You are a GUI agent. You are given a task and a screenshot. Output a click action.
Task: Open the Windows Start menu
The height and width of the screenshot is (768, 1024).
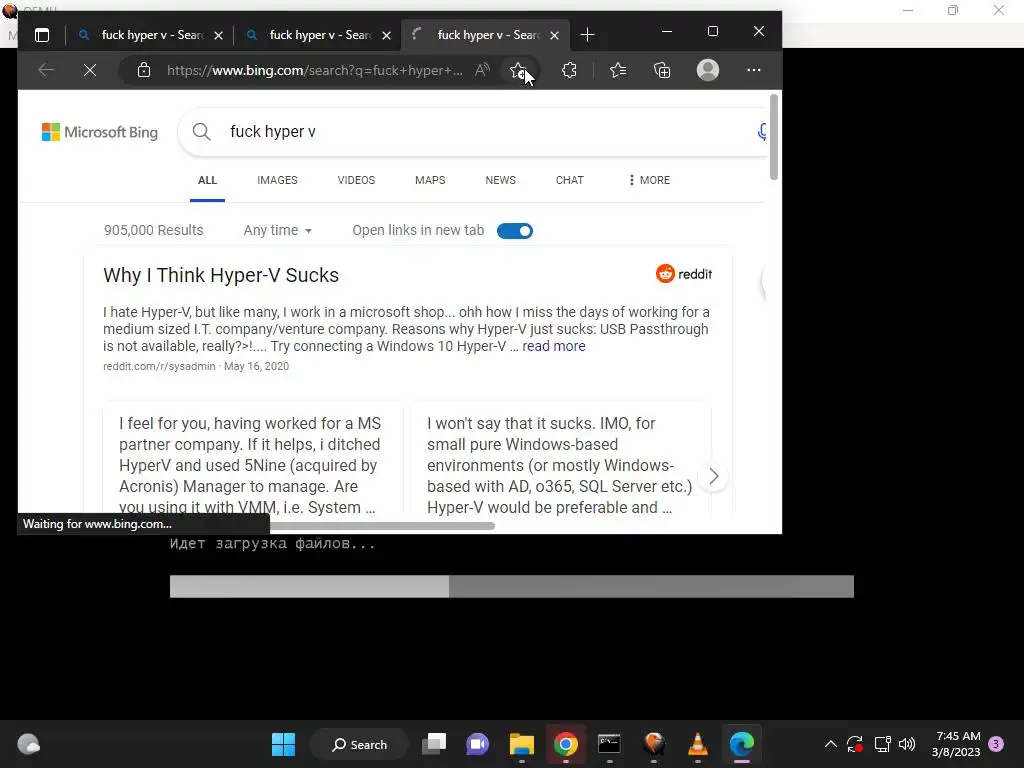283,744
